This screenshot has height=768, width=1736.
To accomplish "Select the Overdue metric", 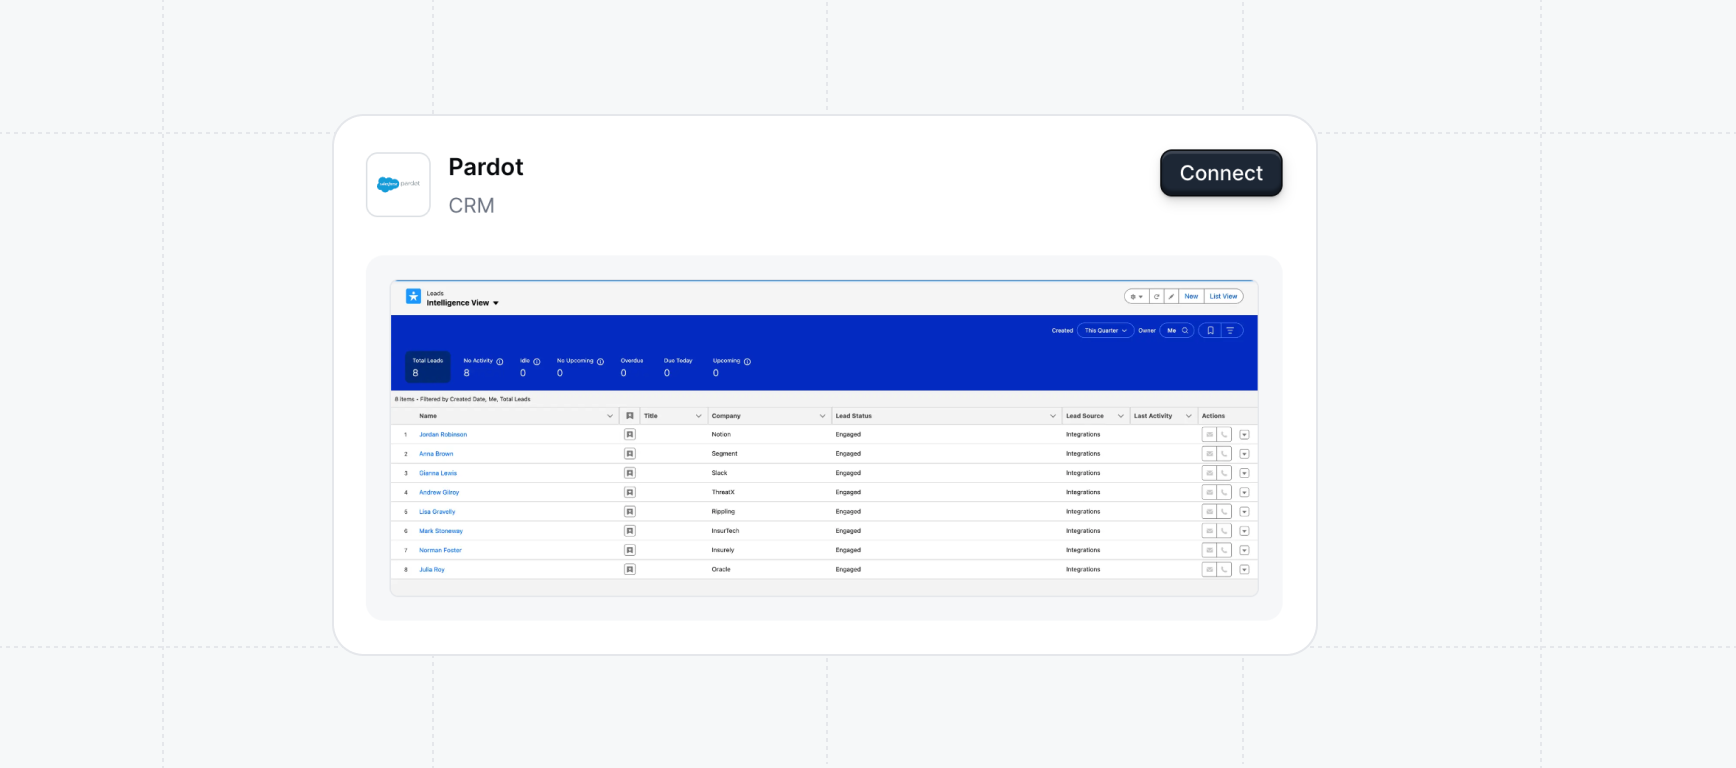I will 632,367.
